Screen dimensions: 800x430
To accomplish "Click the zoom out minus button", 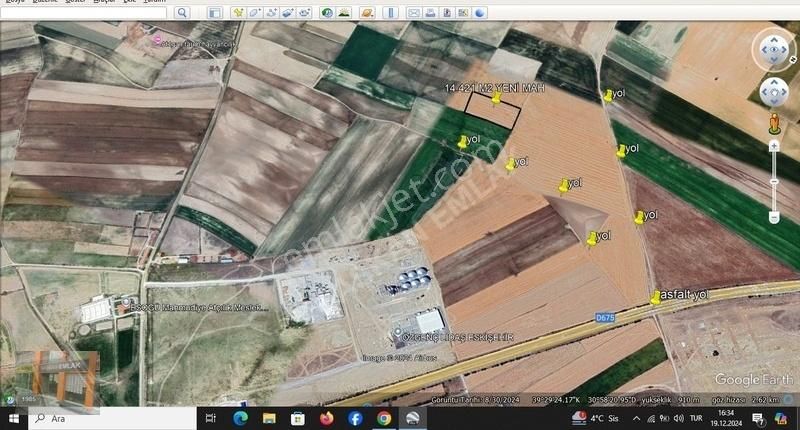I will [x=774, y=217].
